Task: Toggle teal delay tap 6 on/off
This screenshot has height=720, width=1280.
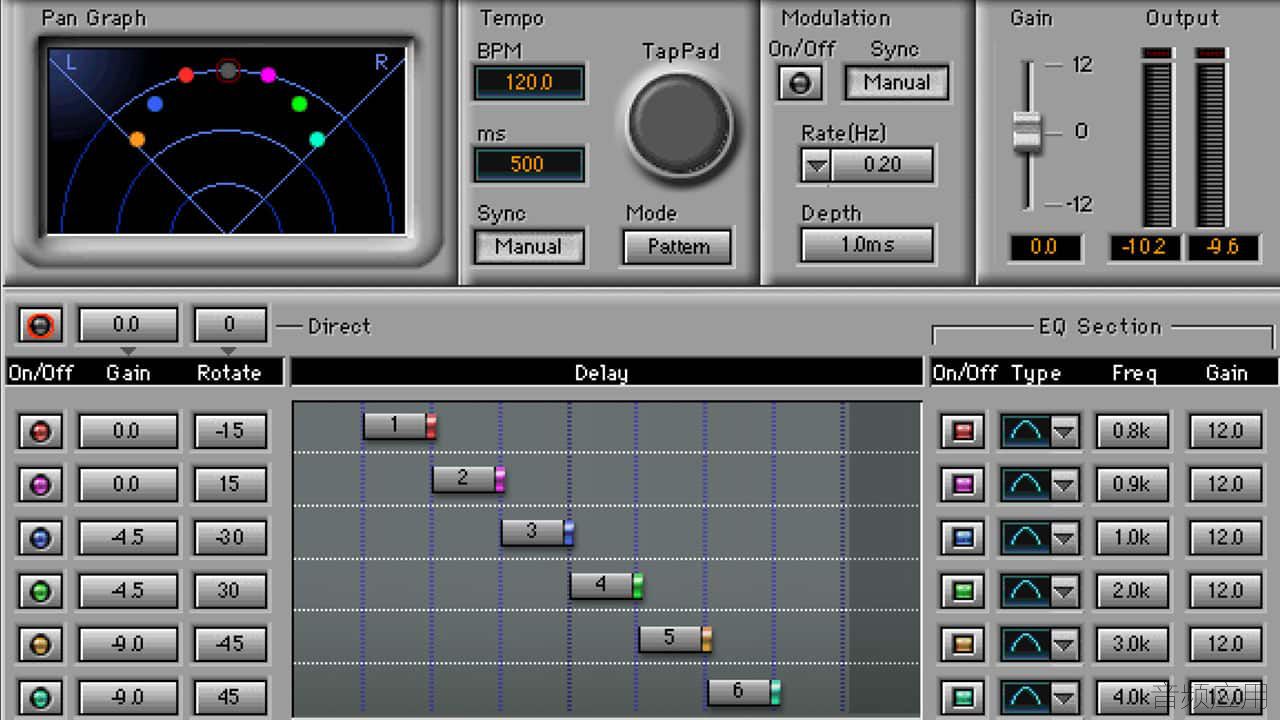Action: point(41,697)
